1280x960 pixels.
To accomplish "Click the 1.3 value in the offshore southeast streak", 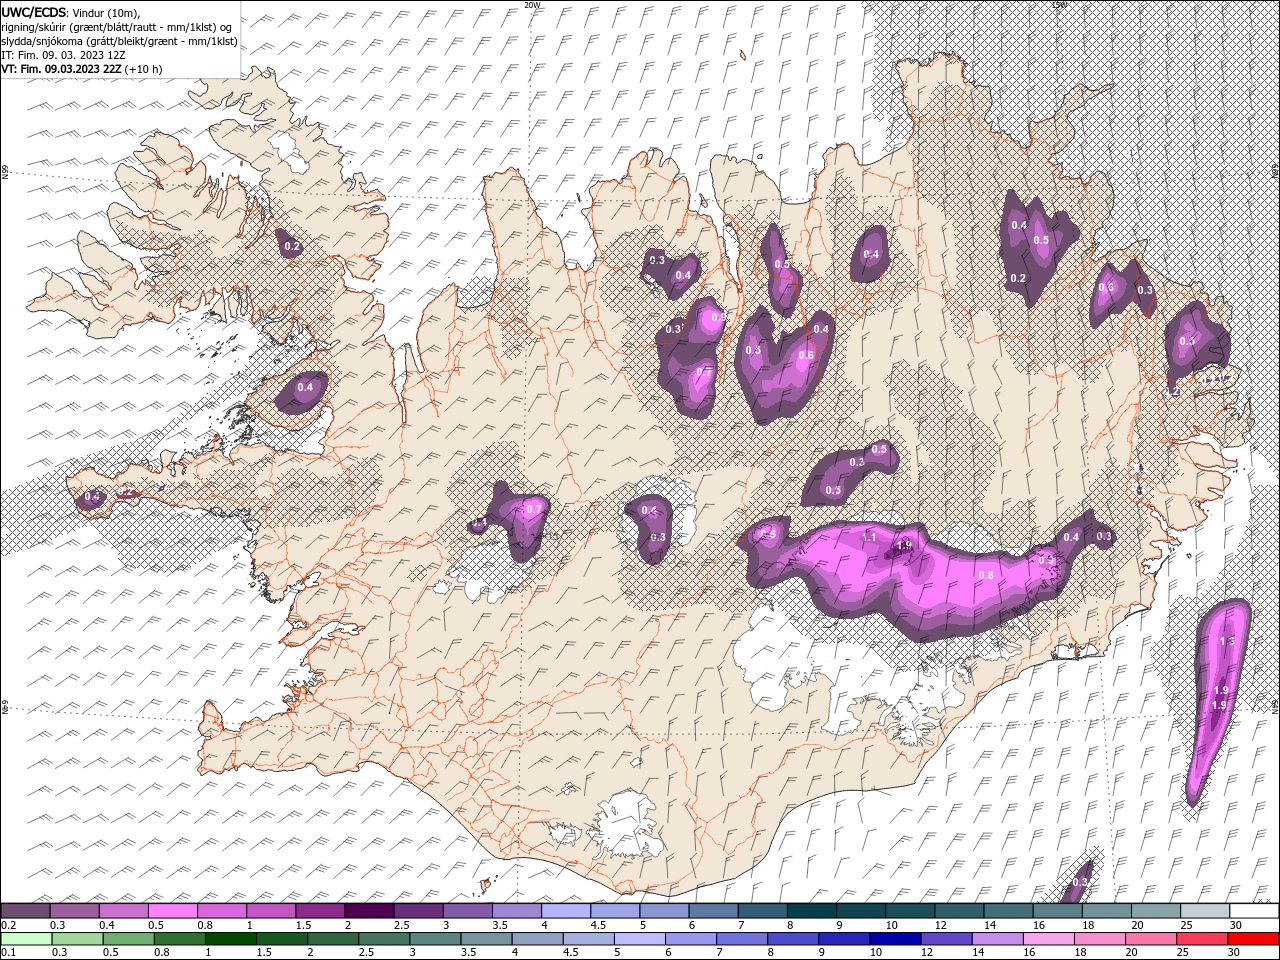I will tap(1228, 641).
